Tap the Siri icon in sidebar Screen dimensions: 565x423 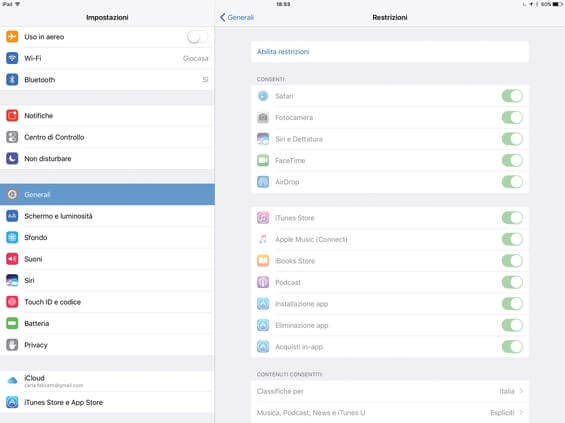[x=12, y=280]
